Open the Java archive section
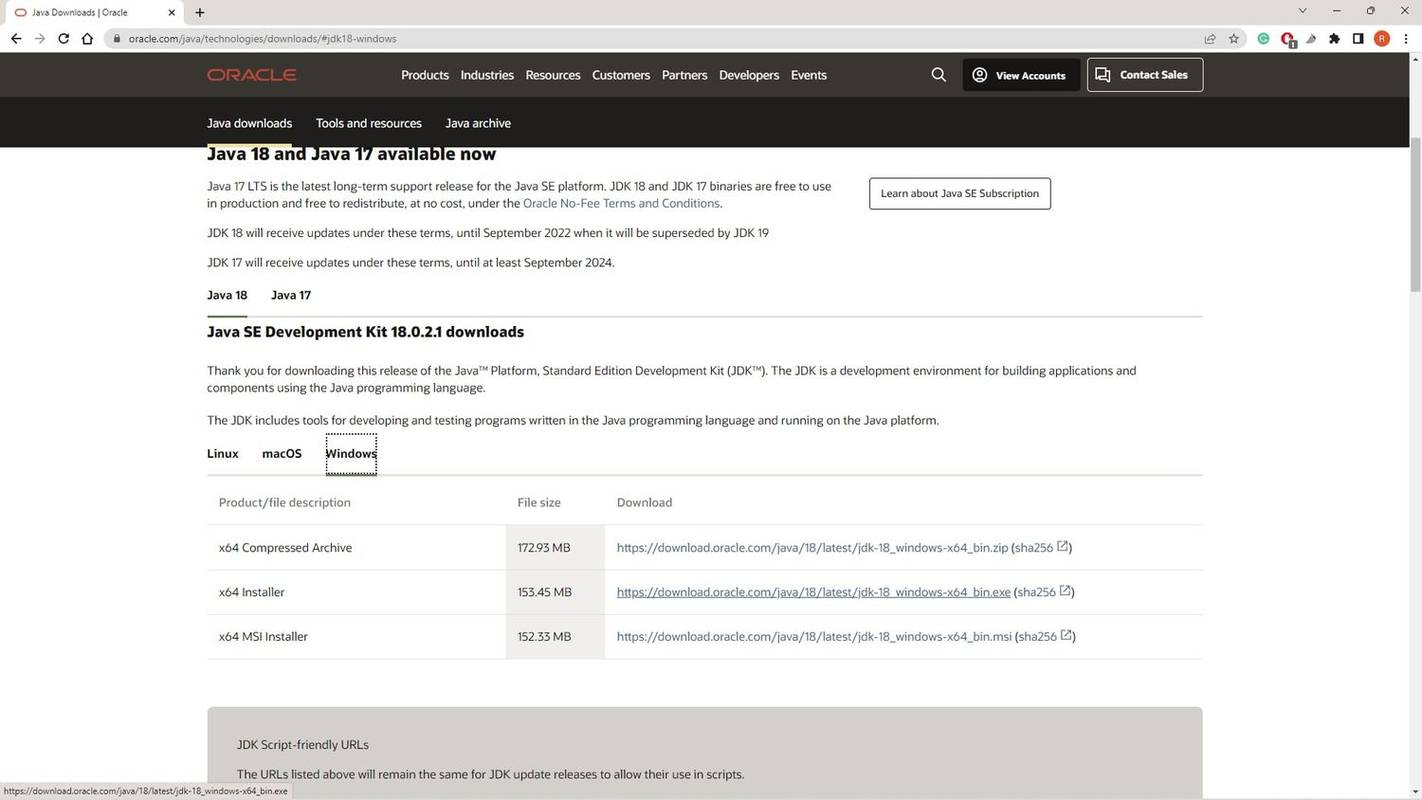Viewport: 1422px width, 800px height. click(x=478, y=123)
